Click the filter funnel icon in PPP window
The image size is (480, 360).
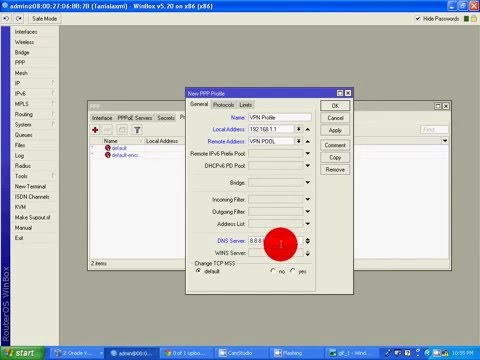[x=137, y=130]
